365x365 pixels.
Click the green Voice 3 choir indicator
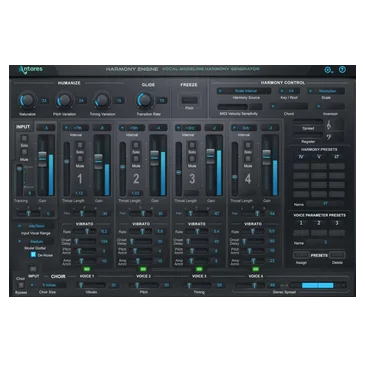click(x=199, y=269)
